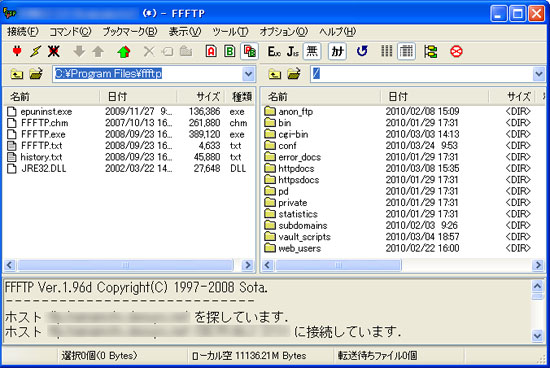
Task: Sort local files by サイズ column
Action: click(200, 96)
